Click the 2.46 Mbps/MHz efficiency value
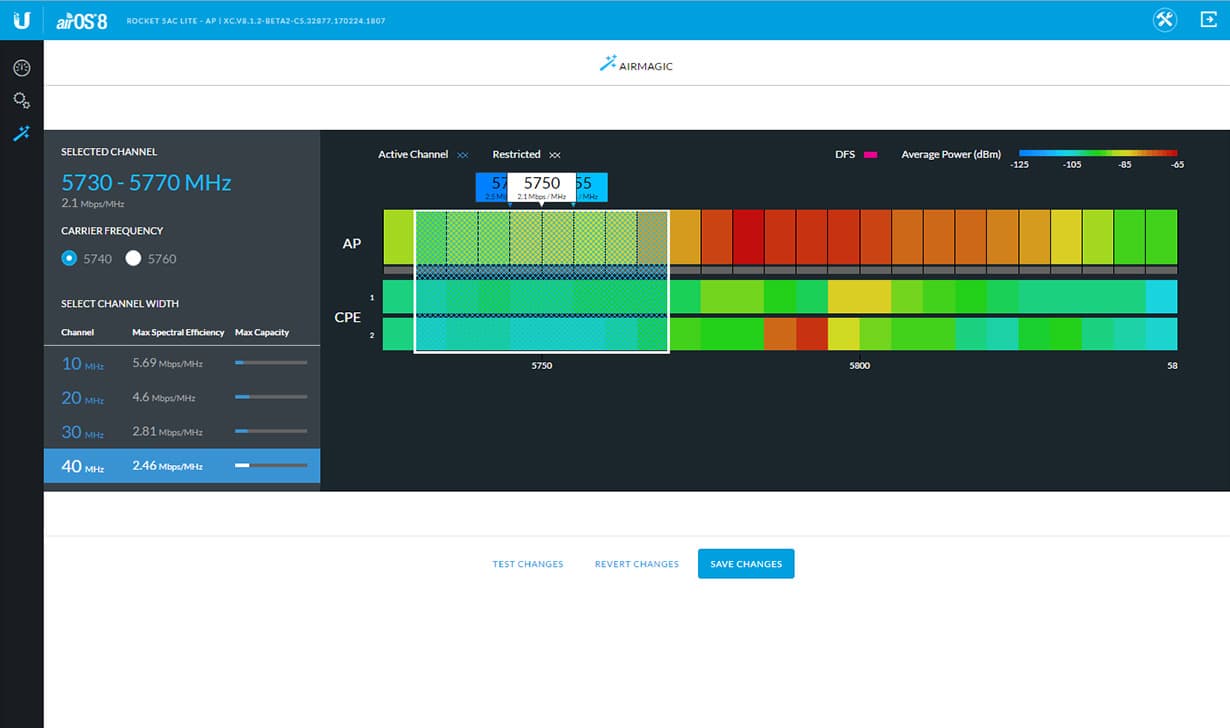This screenshot has width=1230, height=728. (x=168, y=466)
